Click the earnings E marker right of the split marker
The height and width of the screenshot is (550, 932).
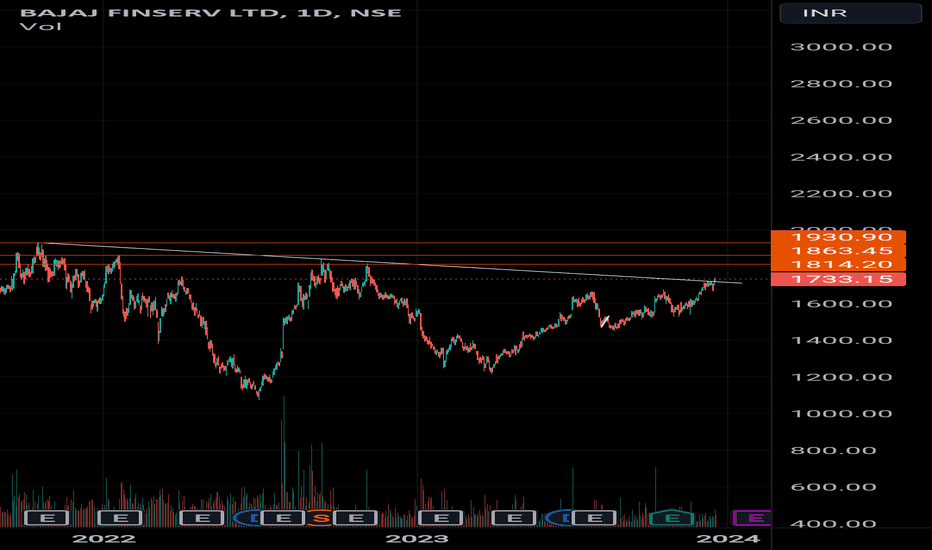pos(355,518)
